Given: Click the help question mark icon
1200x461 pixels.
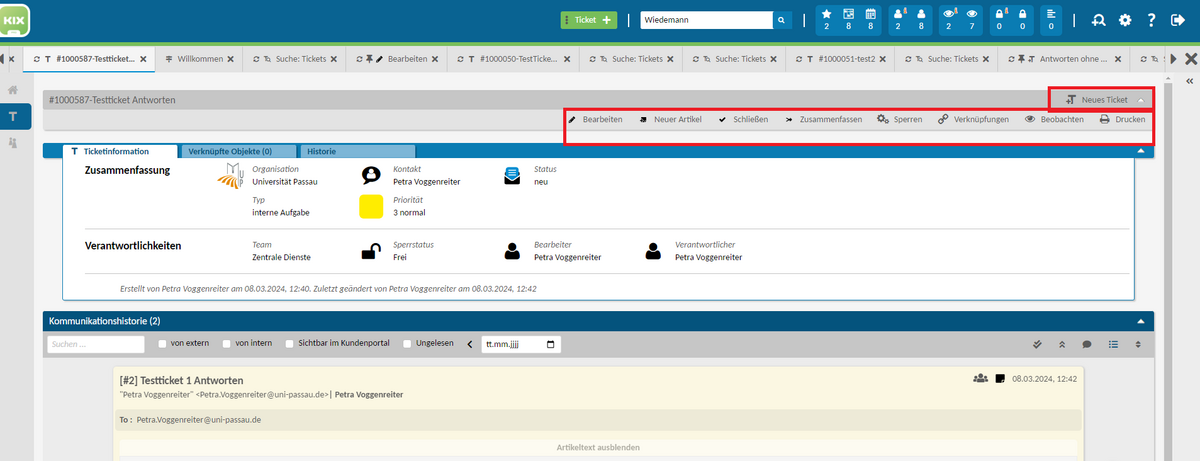Looking at the screenshot, I should pos(1151,20).
